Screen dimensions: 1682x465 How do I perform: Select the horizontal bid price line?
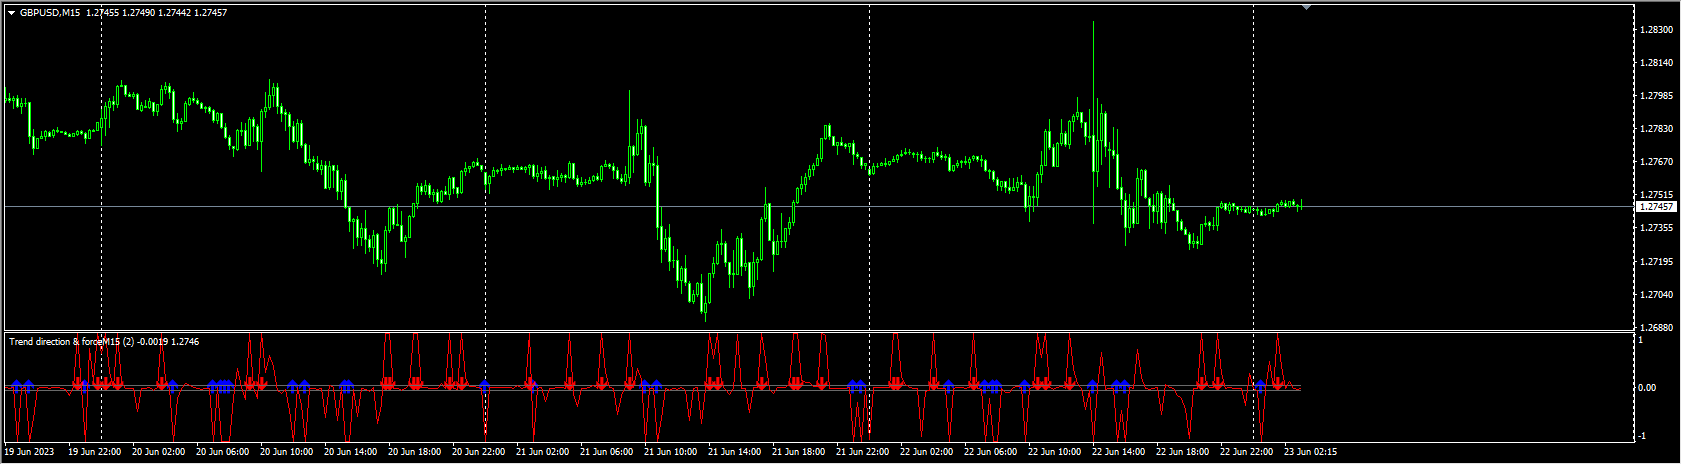coord(800,206)
